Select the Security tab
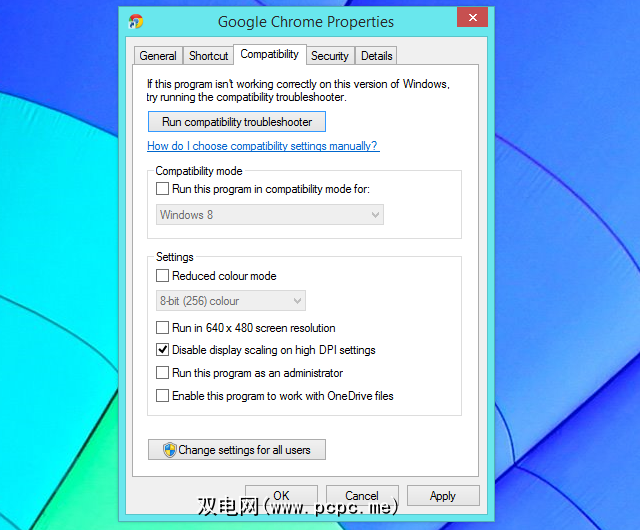This screenshot has height=530, width=640. pos(330,56)
